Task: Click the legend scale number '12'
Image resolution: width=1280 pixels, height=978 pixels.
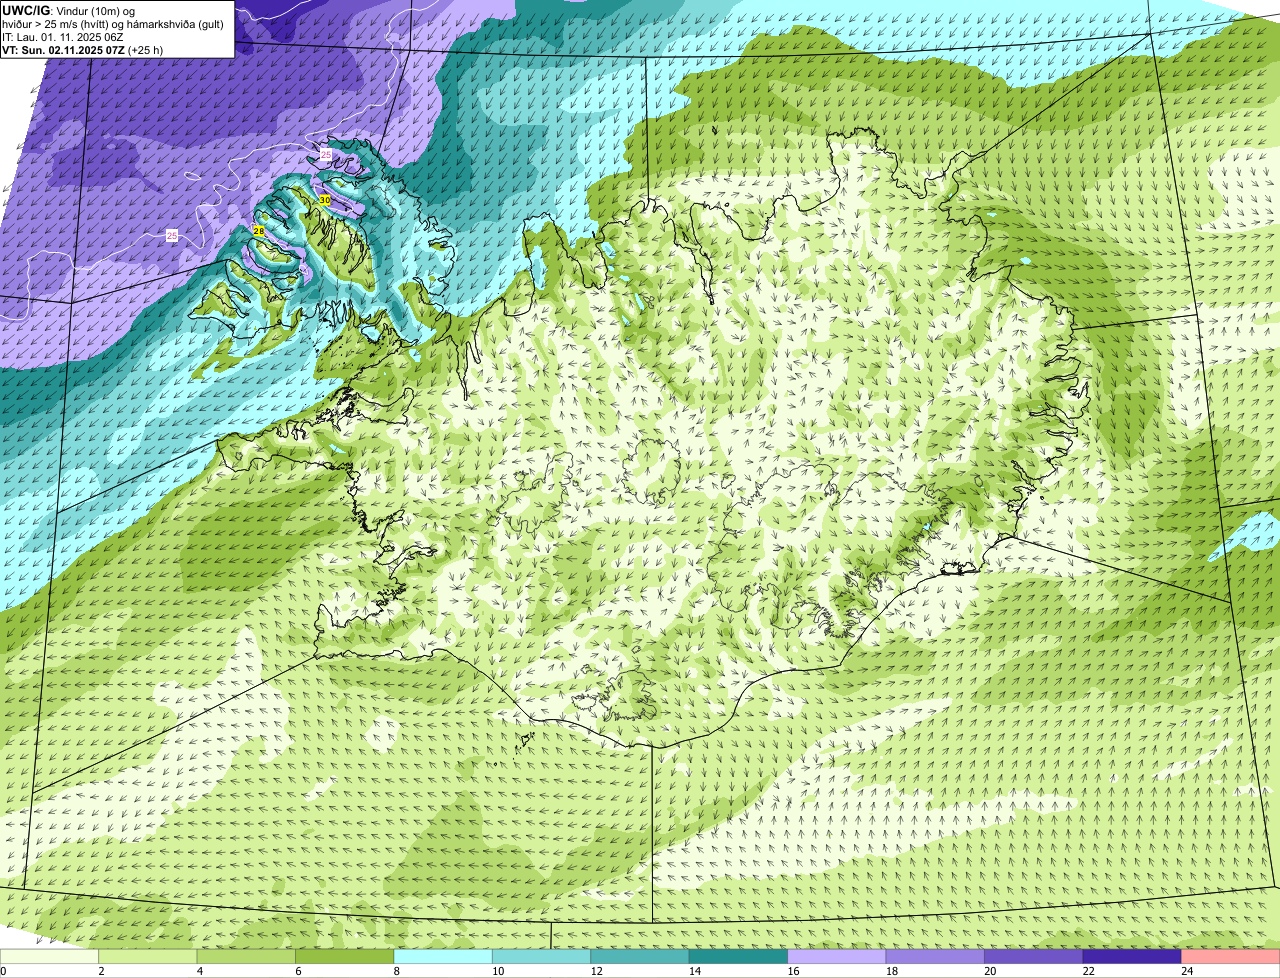Action: pyautogui.click(x=596, y=971)
